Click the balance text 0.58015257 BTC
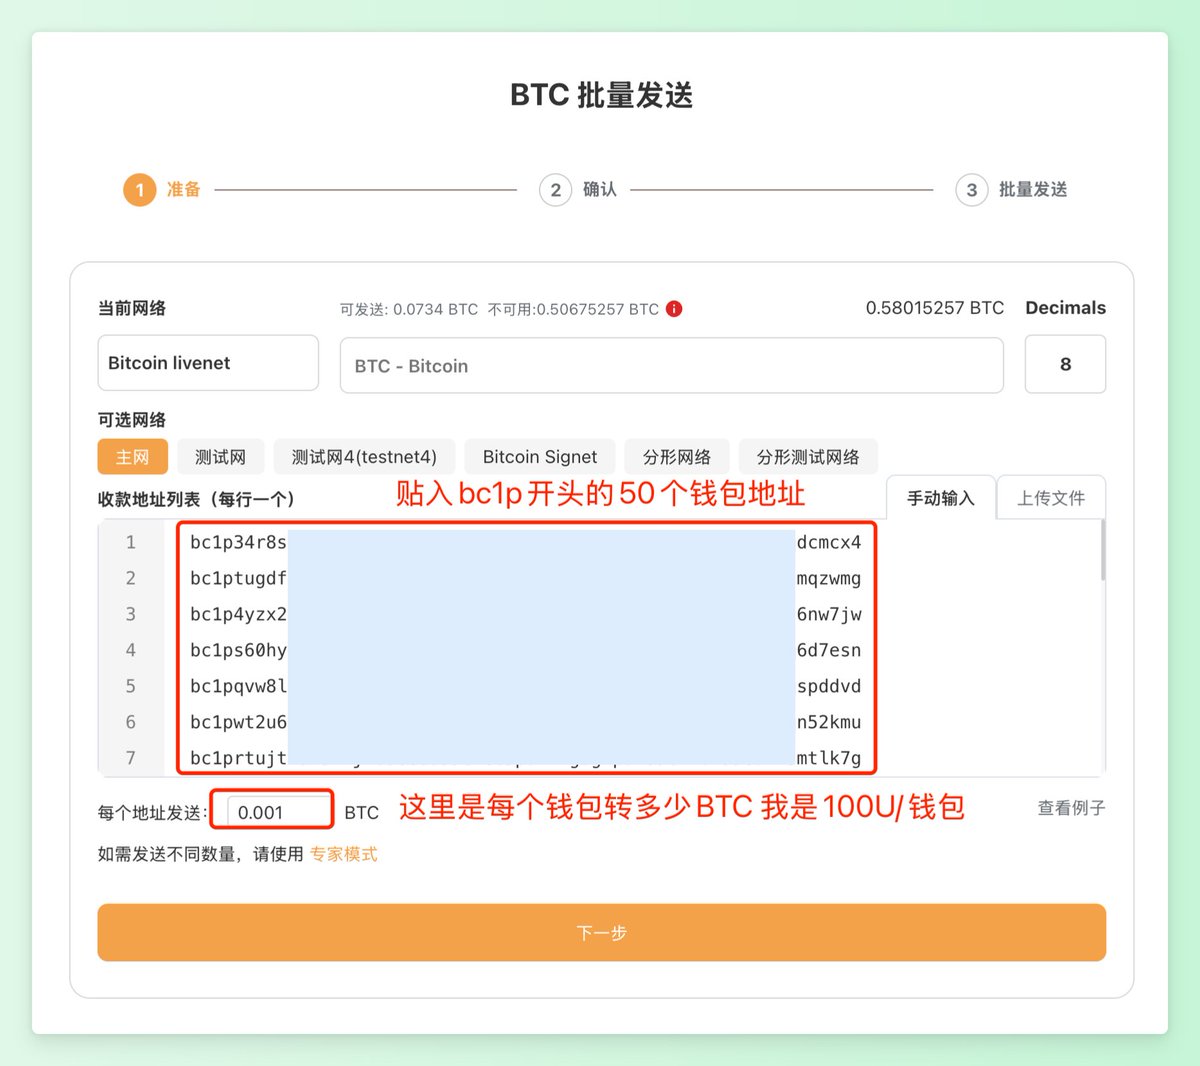 (x=935, y=308)
